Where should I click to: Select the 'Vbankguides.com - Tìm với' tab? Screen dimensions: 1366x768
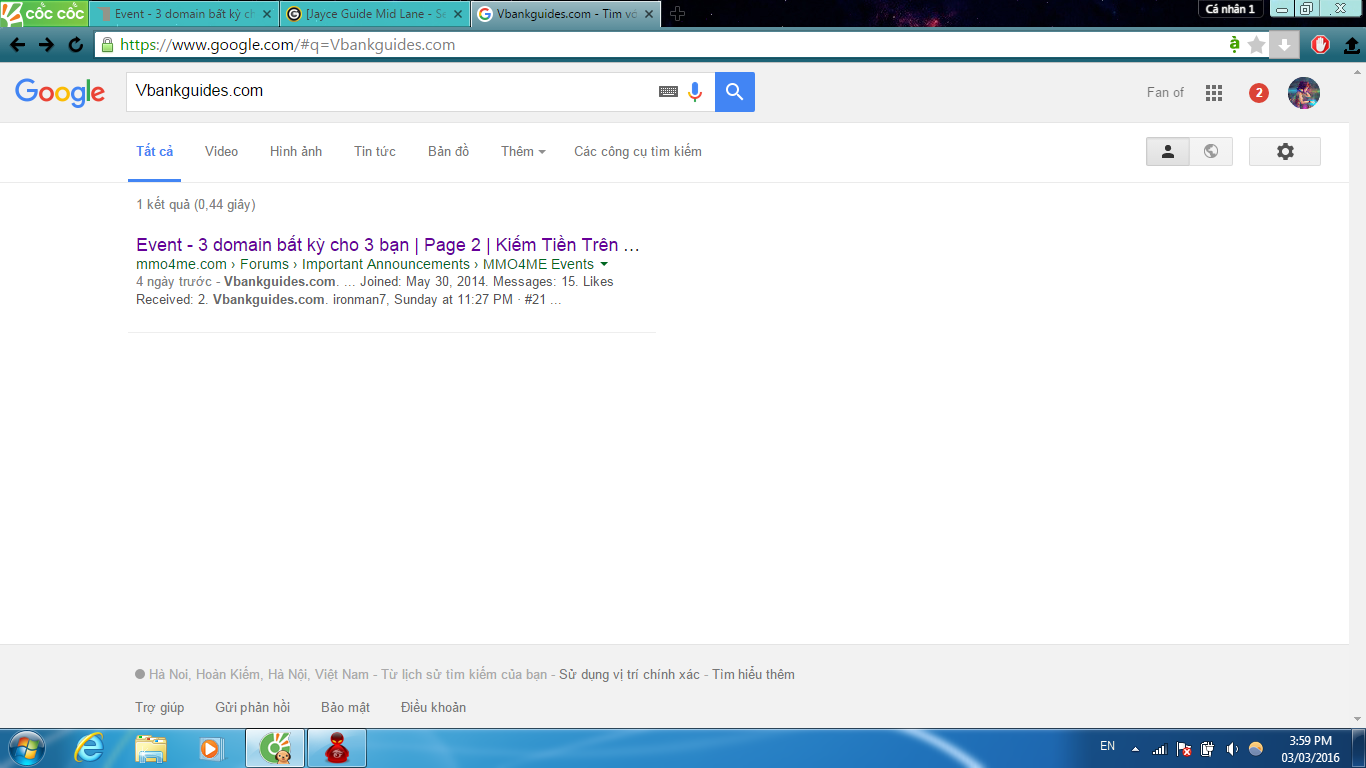(565, 14)
